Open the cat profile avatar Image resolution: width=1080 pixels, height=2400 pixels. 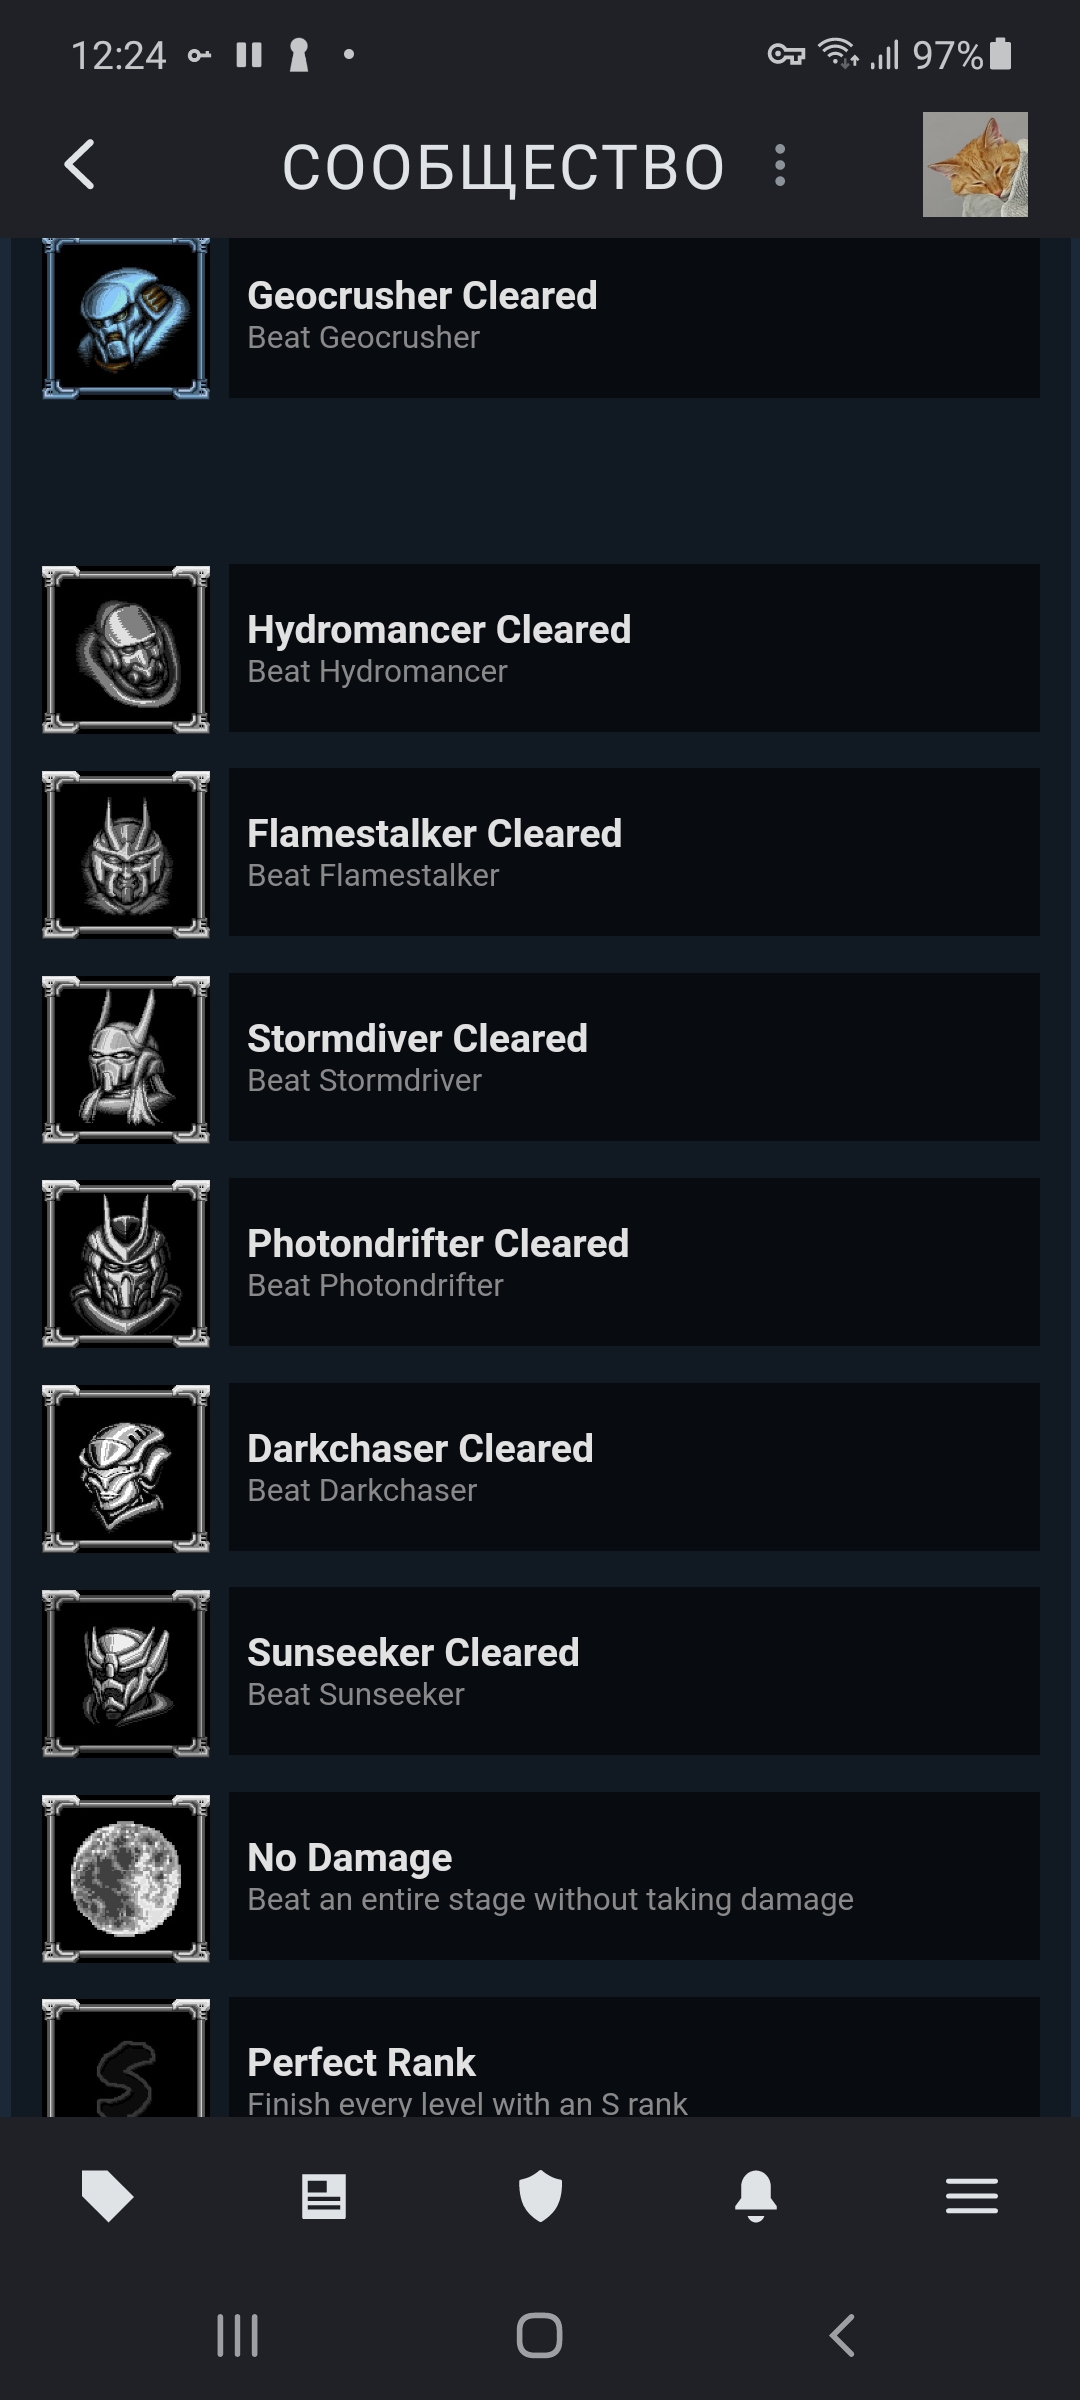[974, 165]
